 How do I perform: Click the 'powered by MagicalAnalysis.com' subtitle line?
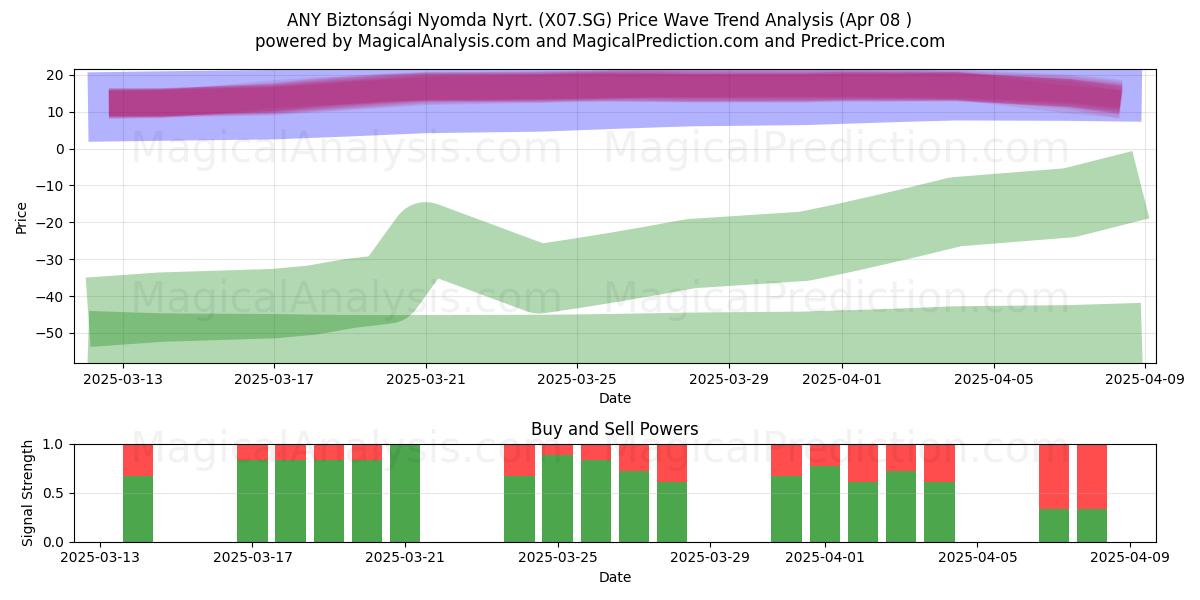coord(600,41)
